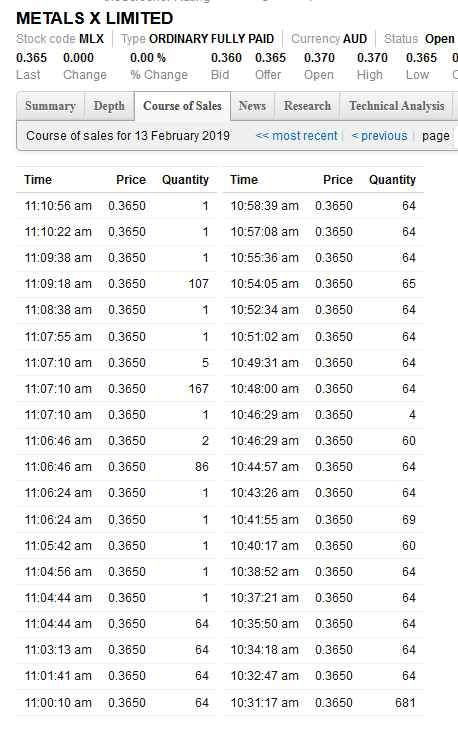Click quantity 60 at 10:46:29 am
The image size is (458, 729).
click(409, 441)
